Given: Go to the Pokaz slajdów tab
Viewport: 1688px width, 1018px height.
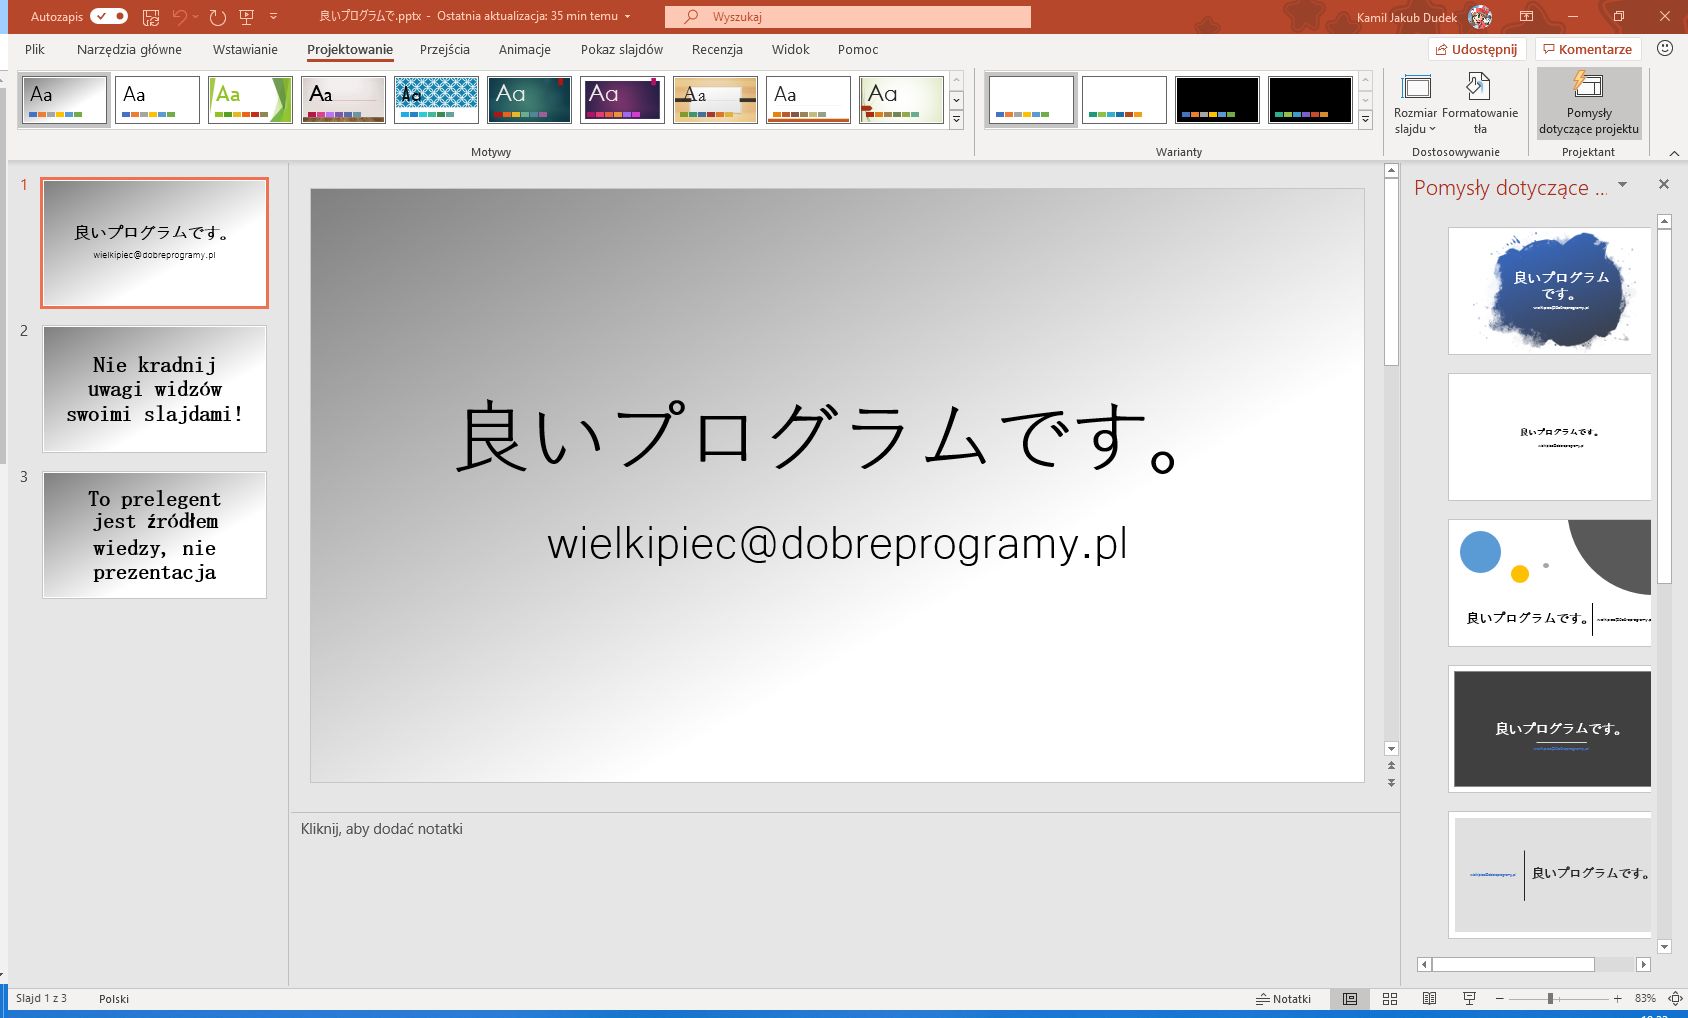Looking at the screenshot, I should (622, 49).
